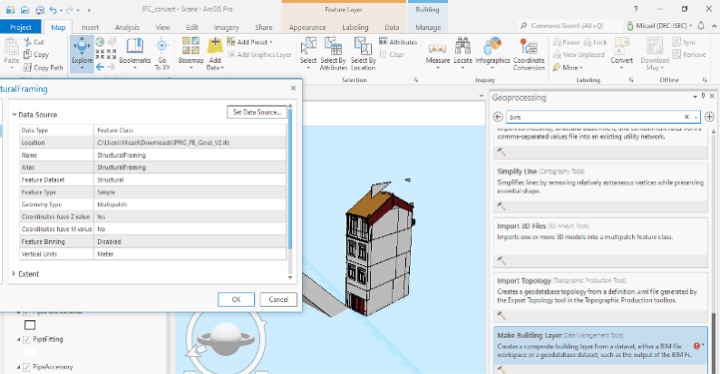Open the Building Manage tab

[x=428, y=27]
